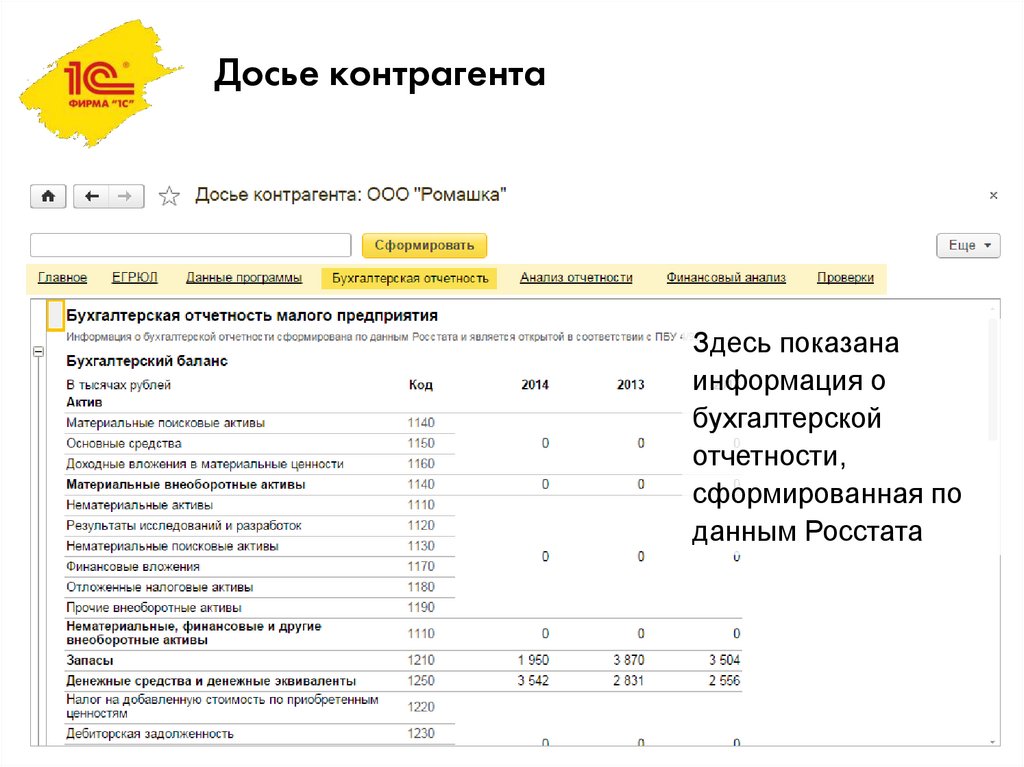Go to the Анализ отчетности tab
Image resolution: width=1024 pixels, height=767 pixels.
(x=576, y=278)
